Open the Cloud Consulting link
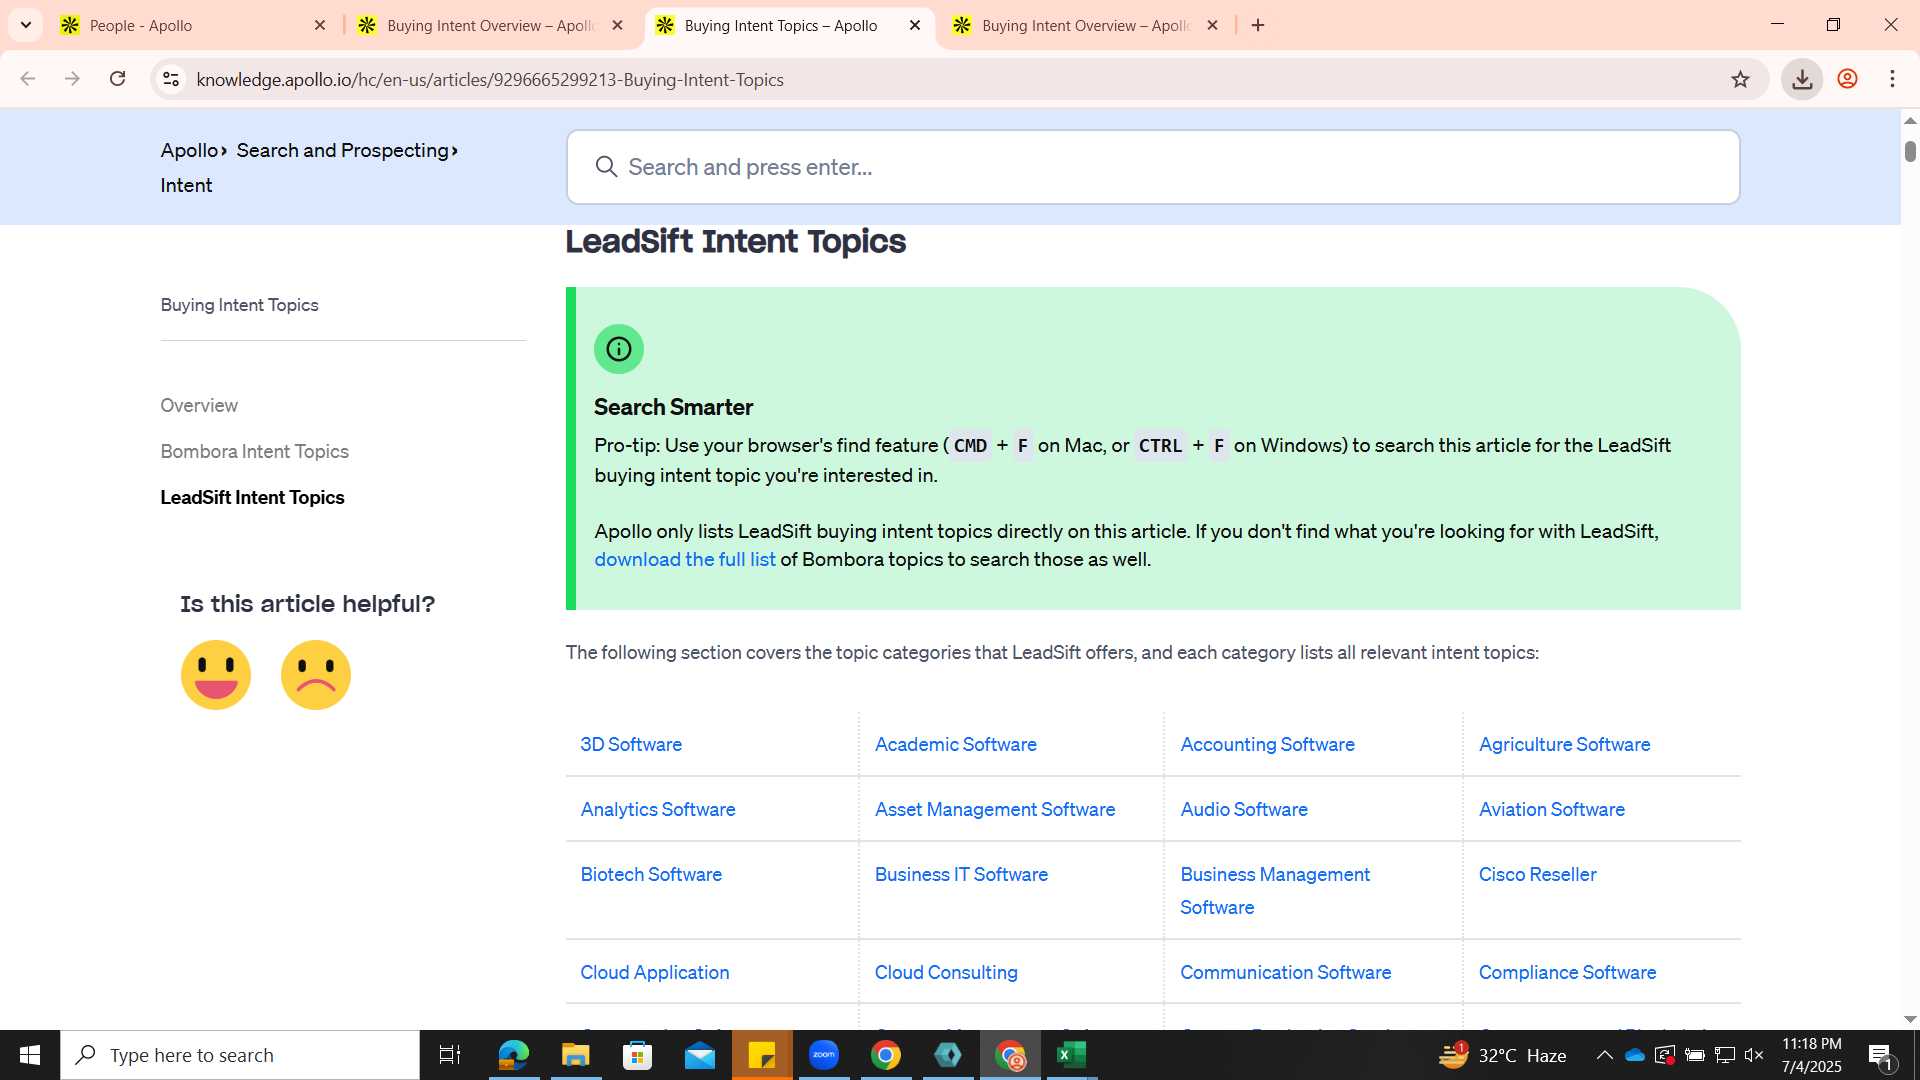 tap(946, 972)
